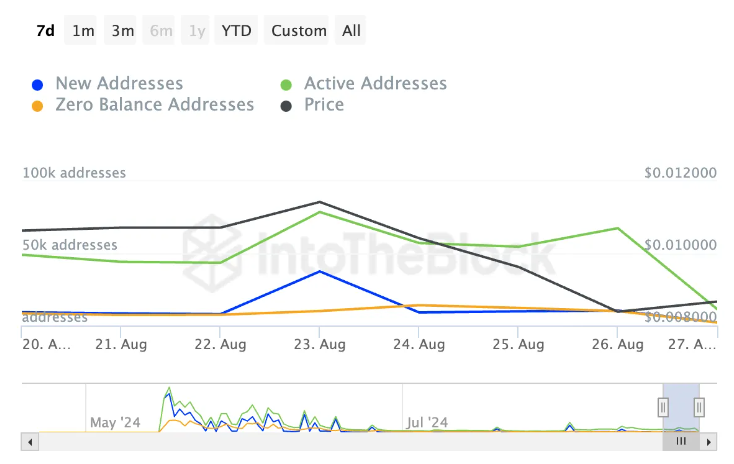This screenshot has width=734, height=464.
Task: Click the navigator scrollbar right arrow
Action: pos(708,442)
